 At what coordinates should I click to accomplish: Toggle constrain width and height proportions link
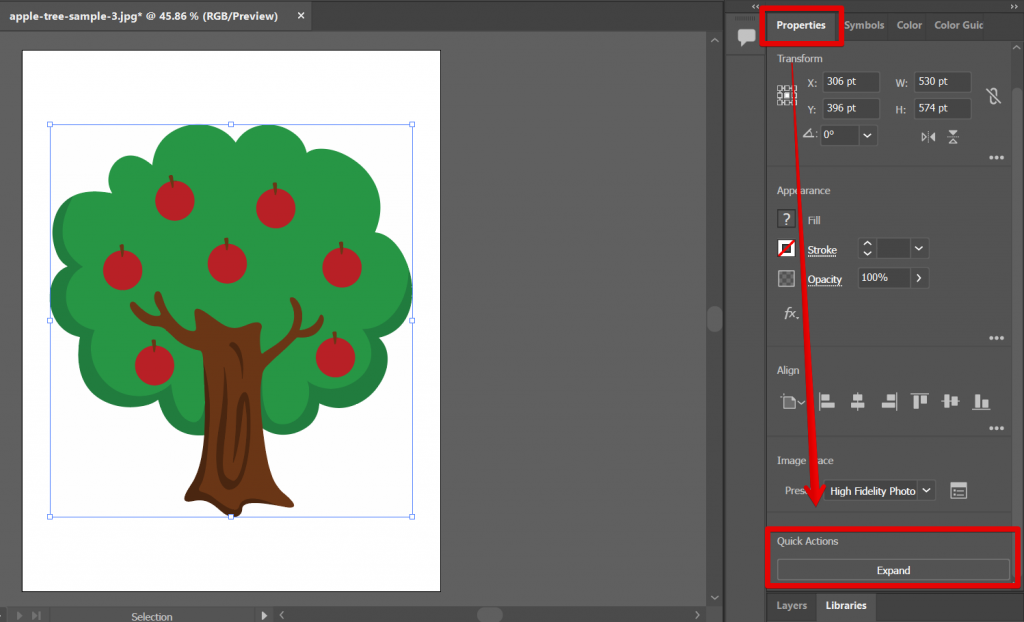[x=993, y=95]
